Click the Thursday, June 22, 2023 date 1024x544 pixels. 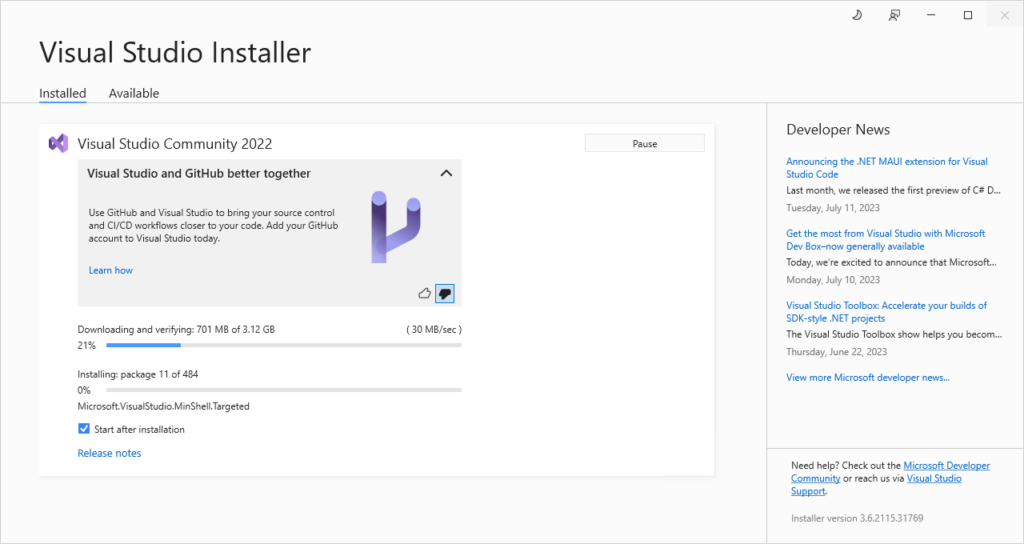click(837, 351)
